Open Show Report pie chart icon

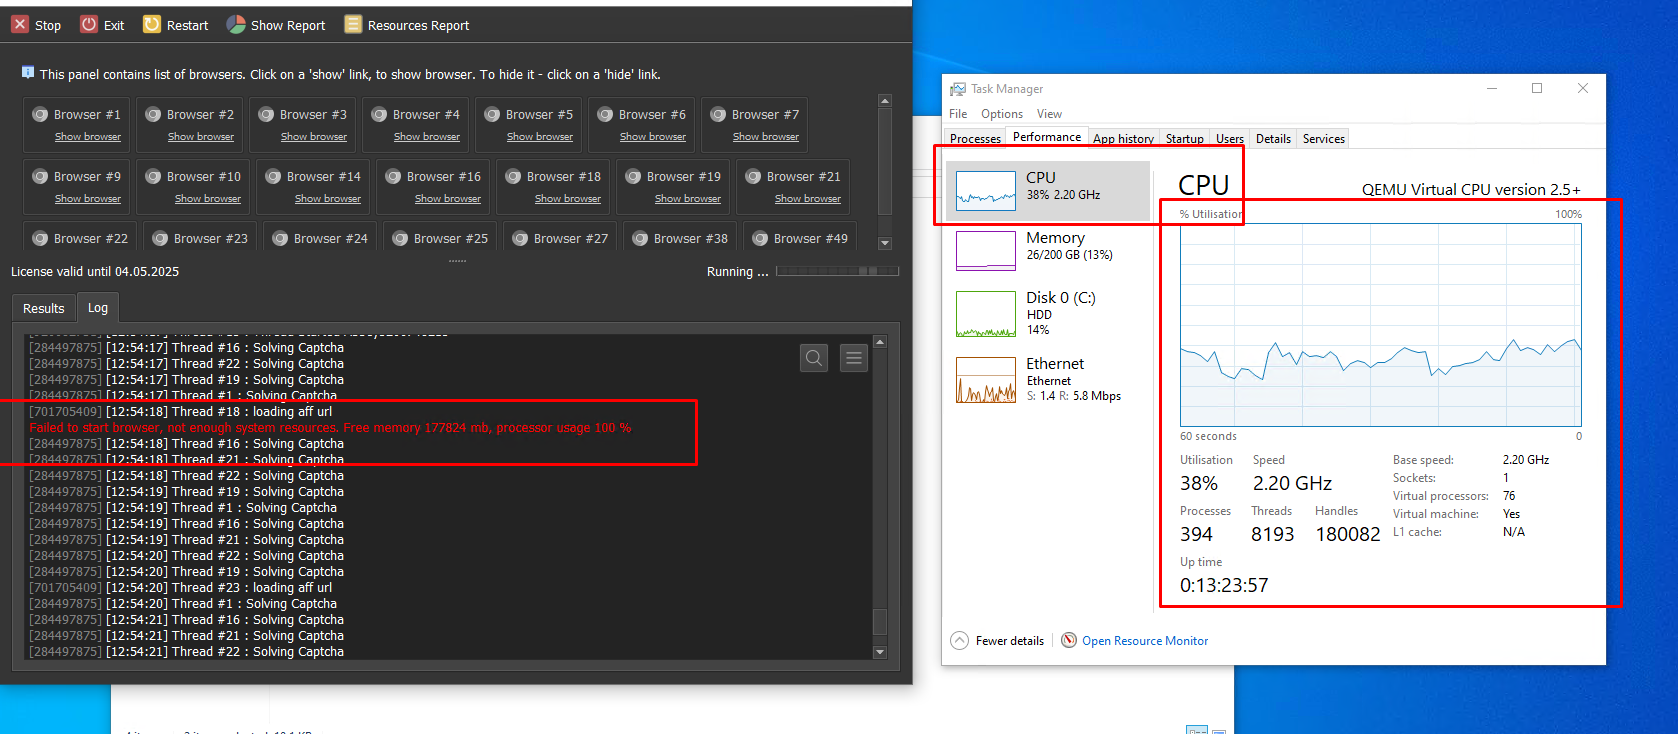(236, 25)
